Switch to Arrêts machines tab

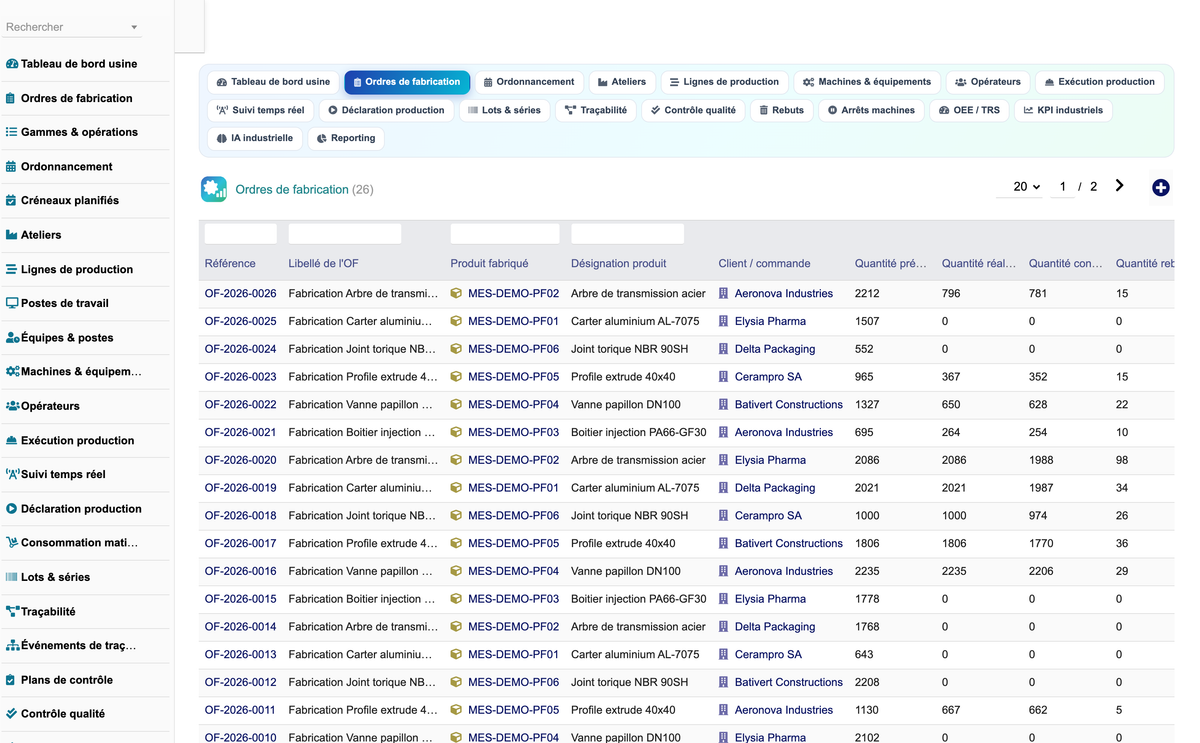(x=871, y=110)
